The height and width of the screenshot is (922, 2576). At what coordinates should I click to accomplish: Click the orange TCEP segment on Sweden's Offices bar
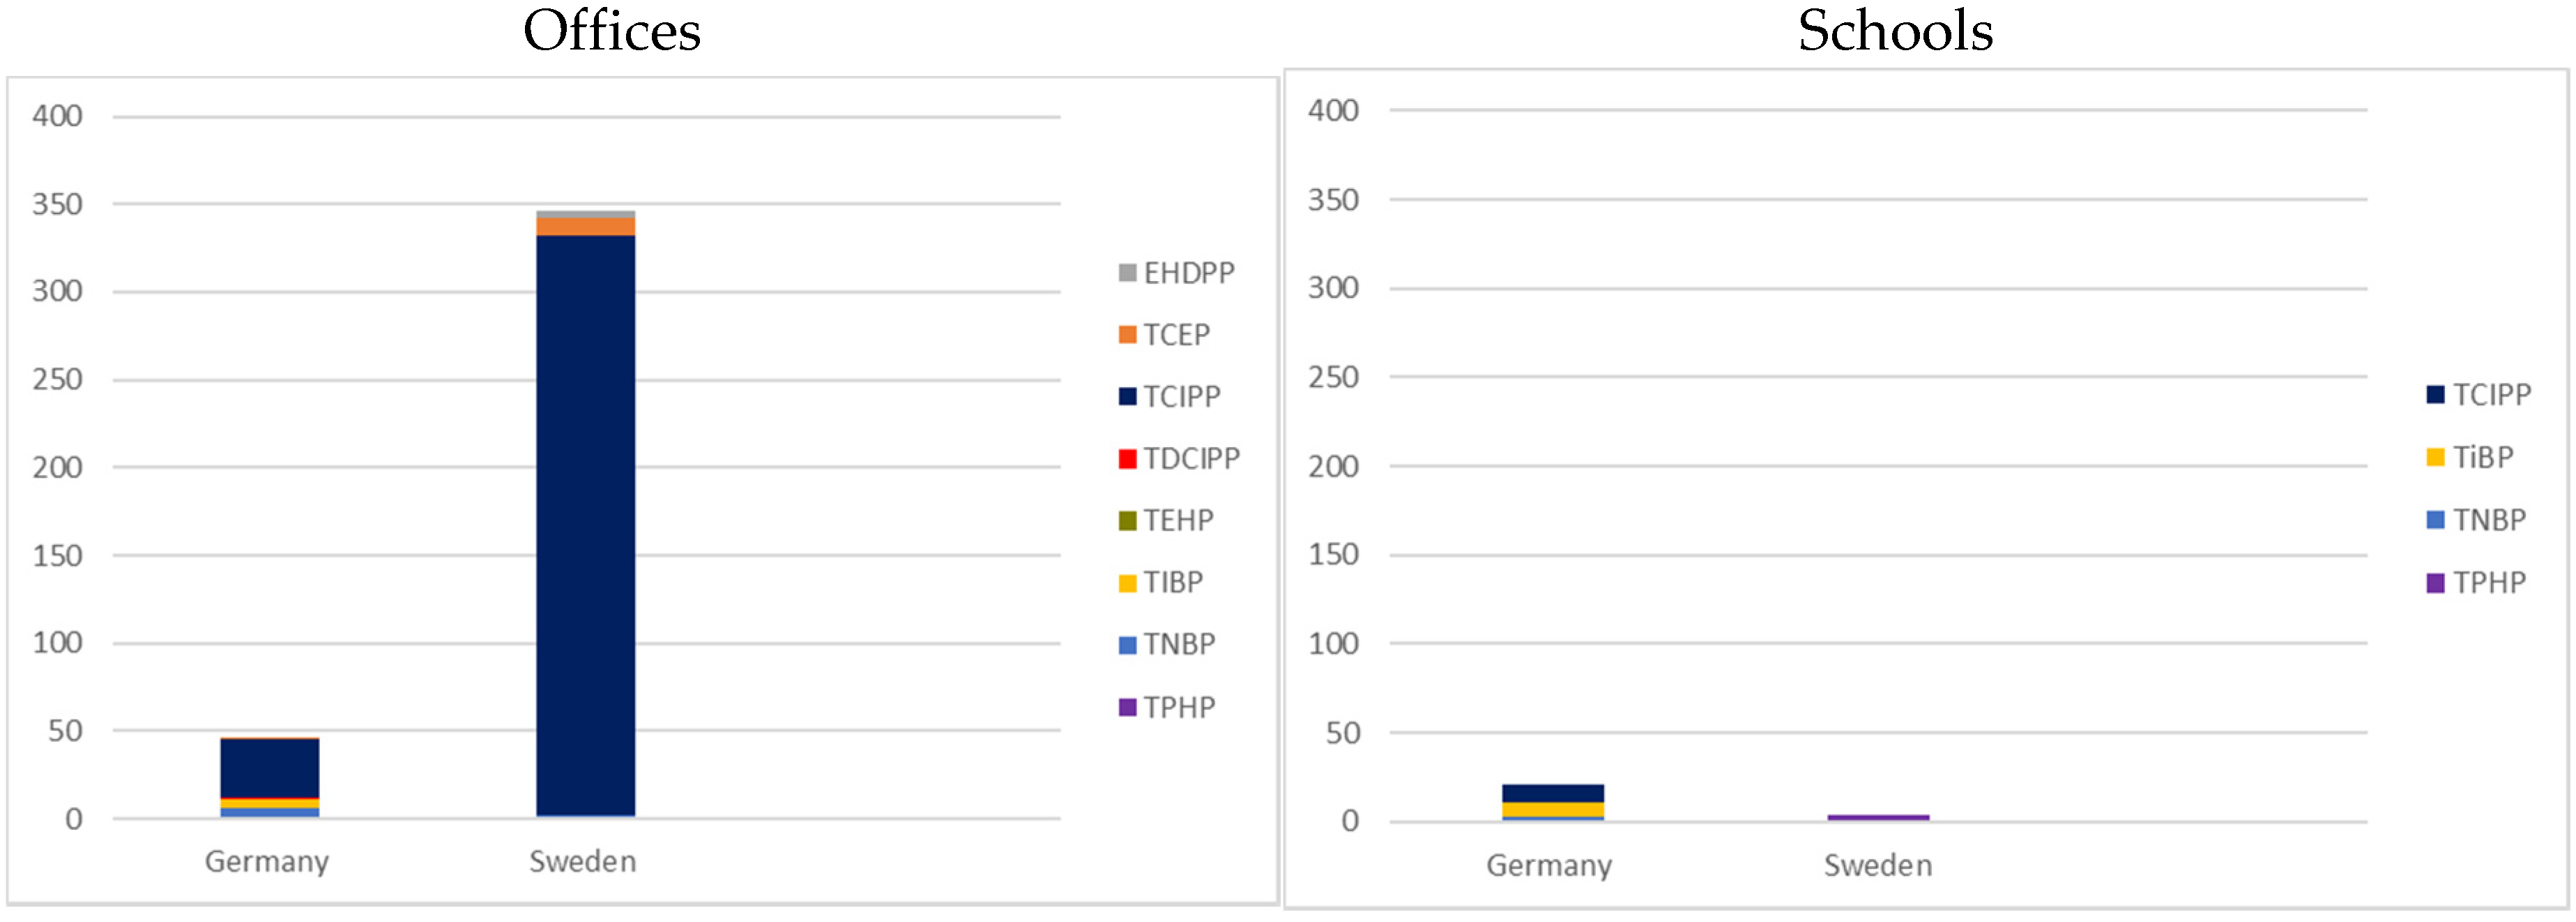click(x=585, y=227)
